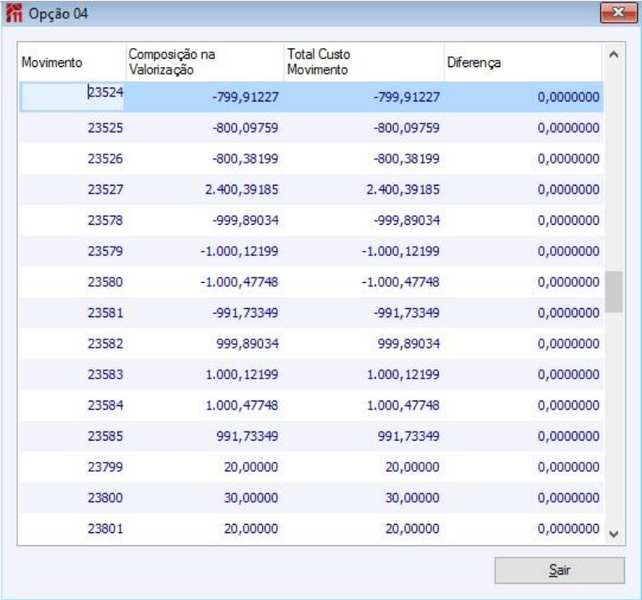Screen dimensions: 642x600
Task: Click the Diferença column header
Action: tap(523, 62)
